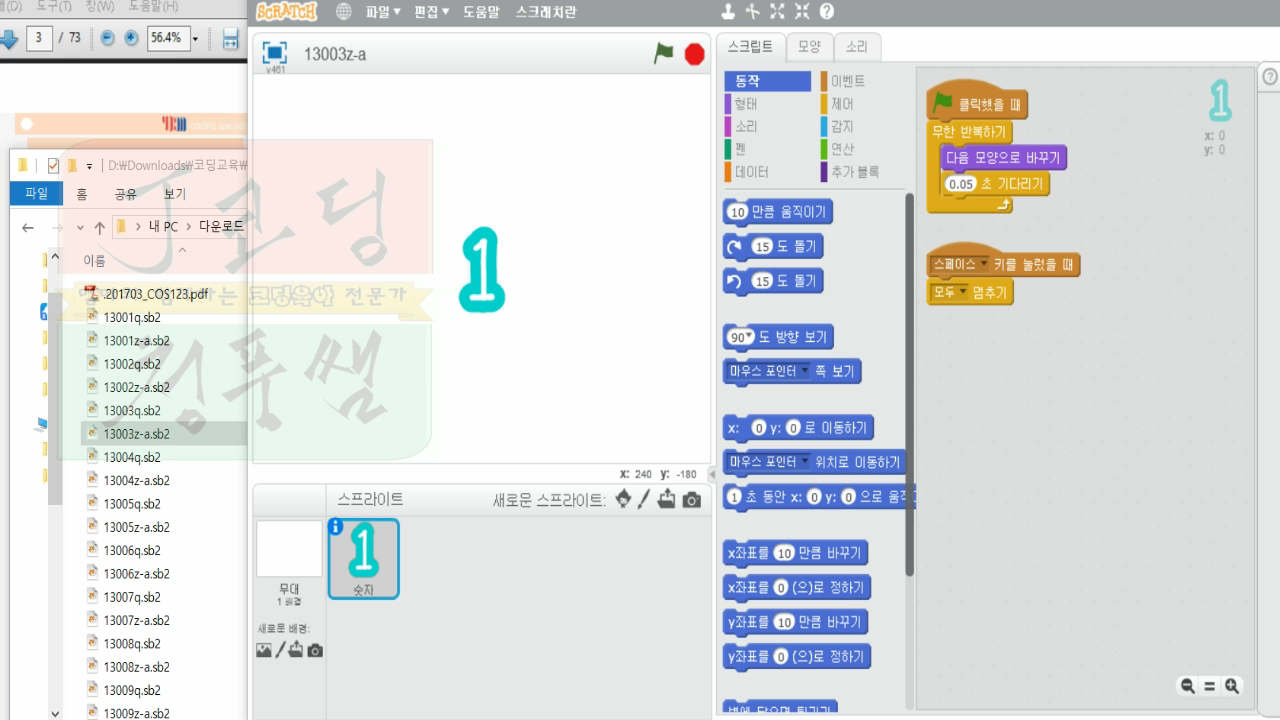Select the 숫자 sprite thumbnail

tap(363, 558)
